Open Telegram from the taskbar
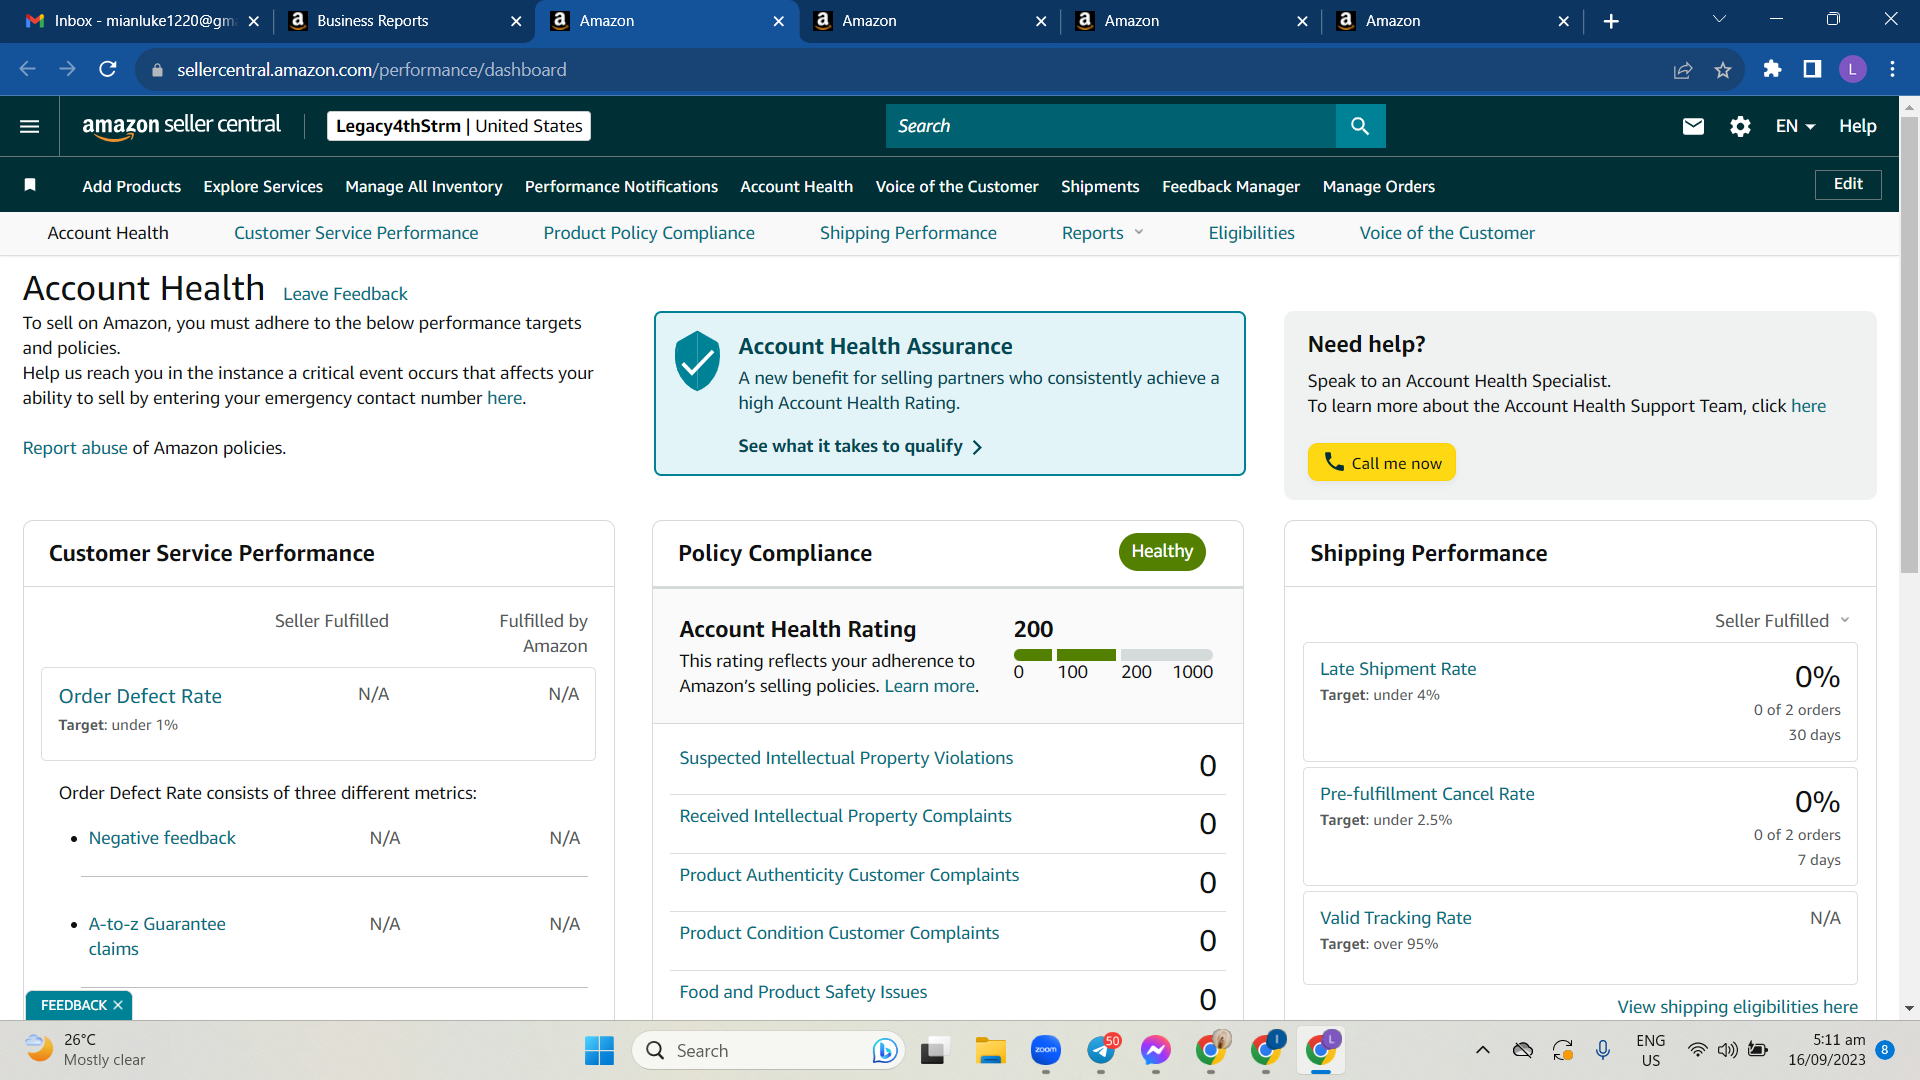The image size is (1920, 1080). click(1101, 1050)
